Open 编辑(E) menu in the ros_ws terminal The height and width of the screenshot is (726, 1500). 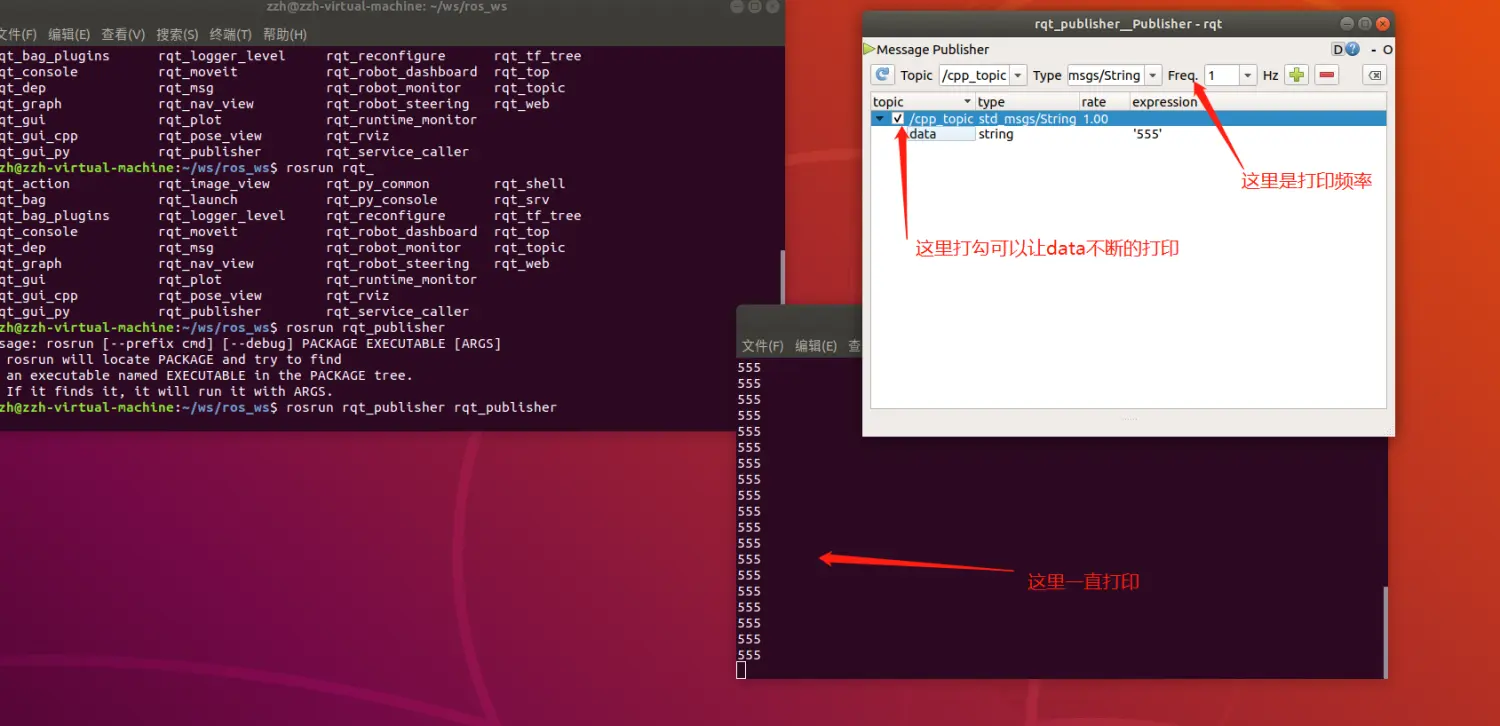(68, 34)
